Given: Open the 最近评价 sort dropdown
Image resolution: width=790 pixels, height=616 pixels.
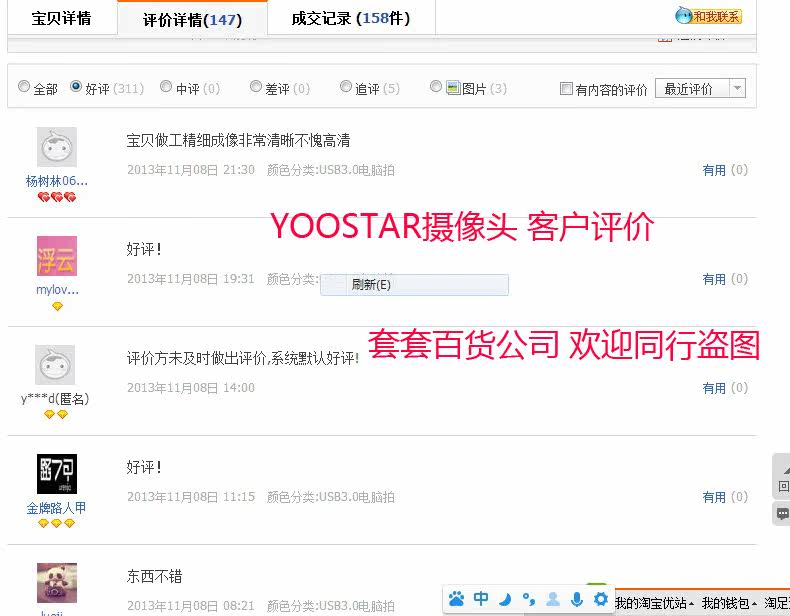Looking at the screenshot, I should coord(700,89).
